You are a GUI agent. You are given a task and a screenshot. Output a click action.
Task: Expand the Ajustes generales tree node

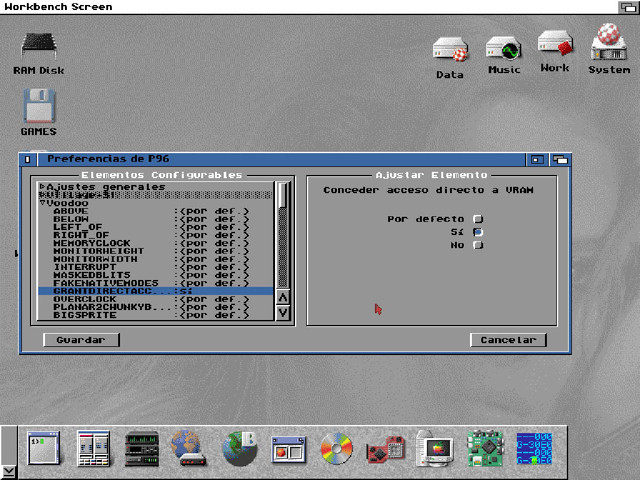[x=42, y=187]
